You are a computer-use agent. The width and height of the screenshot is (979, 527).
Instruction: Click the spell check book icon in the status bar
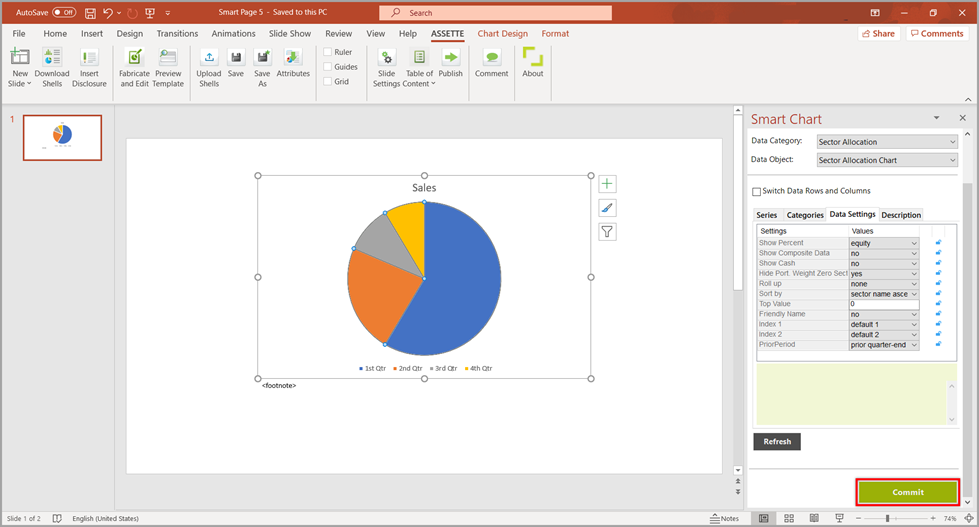[57, 518]
